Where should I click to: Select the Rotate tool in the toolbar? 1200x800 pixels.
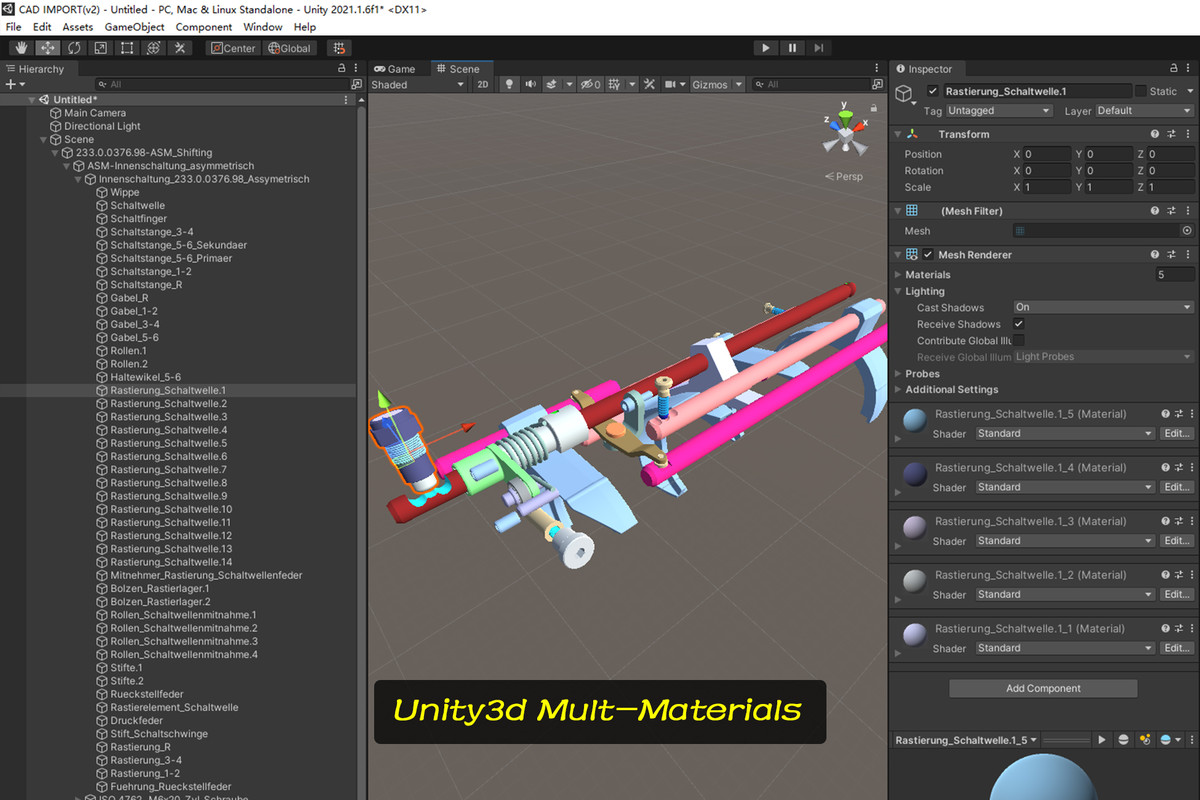tap(74, 48)
